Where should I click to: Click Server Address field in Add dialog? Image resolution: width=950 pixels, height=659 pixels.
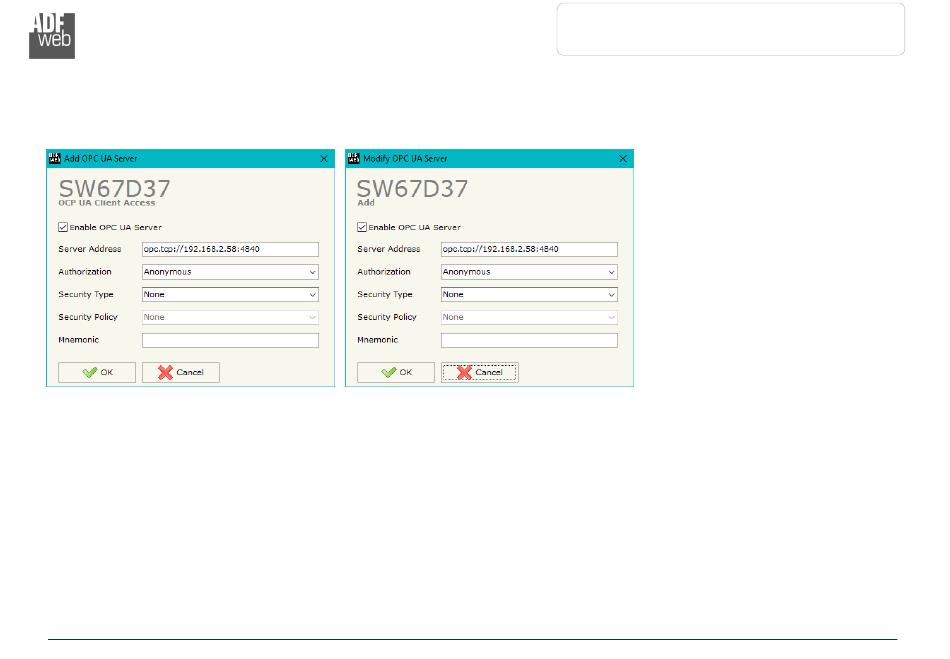click(x=230, y=249)
